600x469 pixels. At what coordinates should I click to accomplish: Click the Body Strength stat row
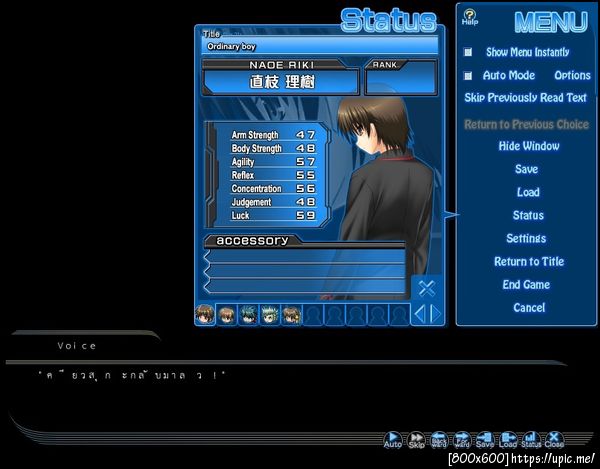point(273,148)
